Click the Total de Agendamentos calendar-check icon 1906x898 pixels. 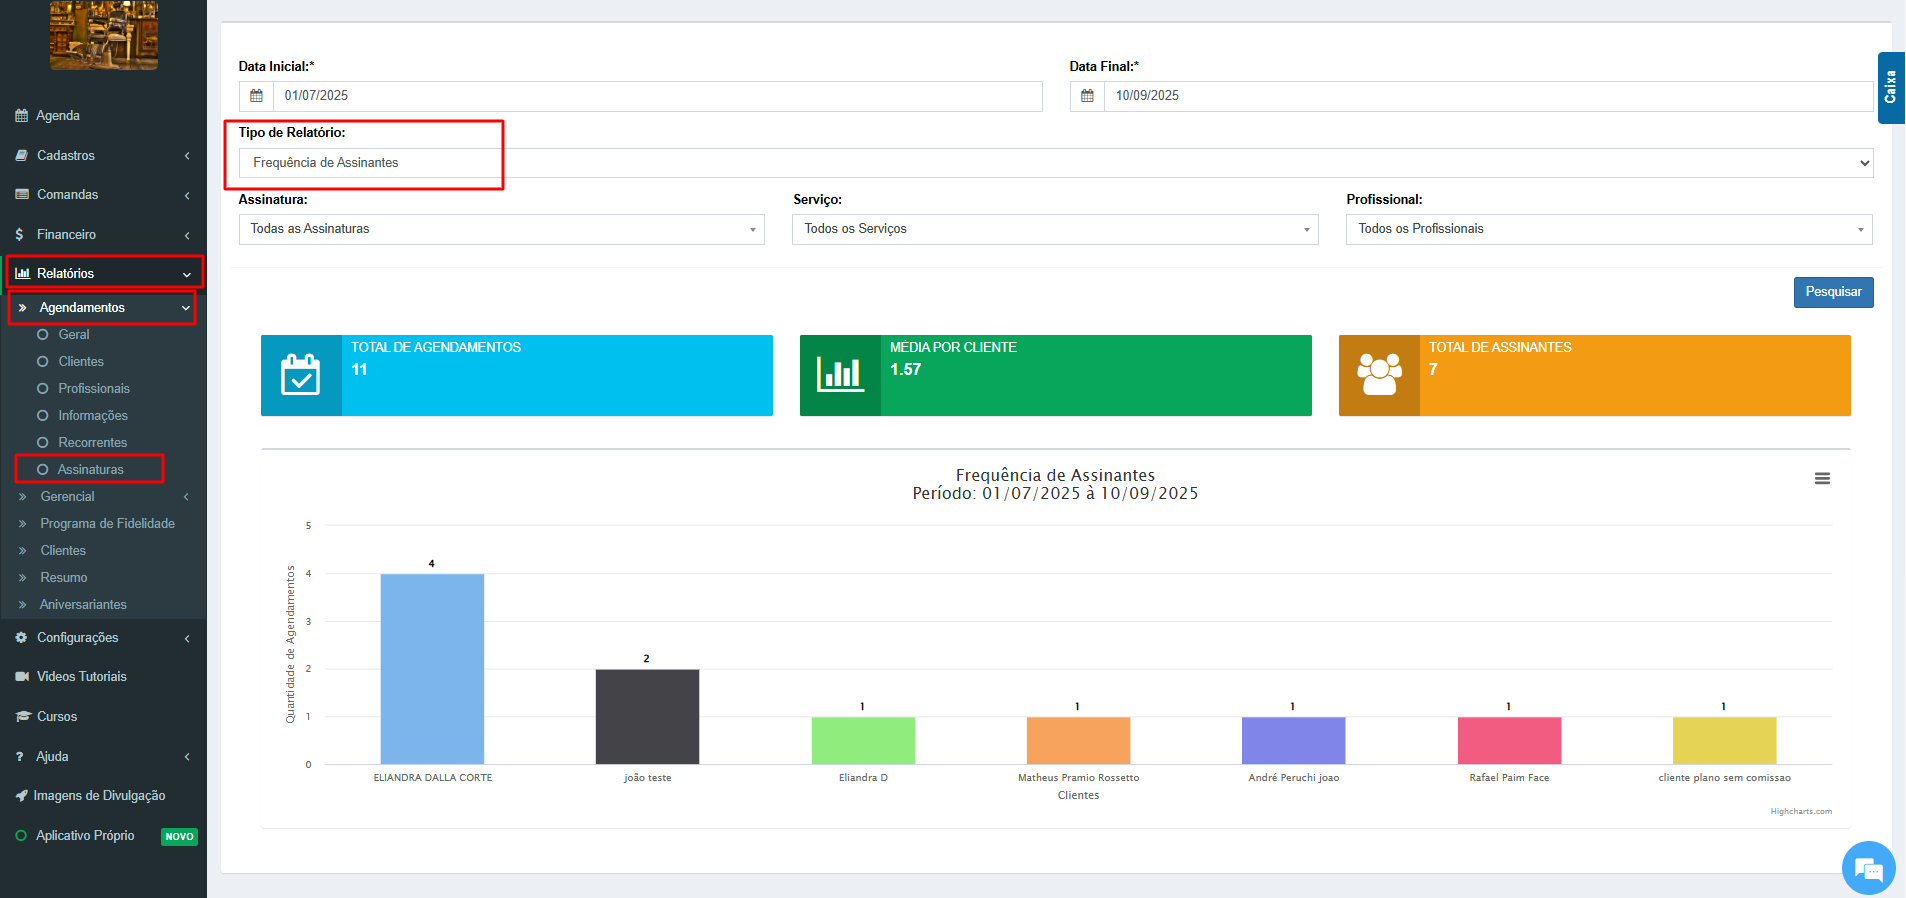[301, 375]
